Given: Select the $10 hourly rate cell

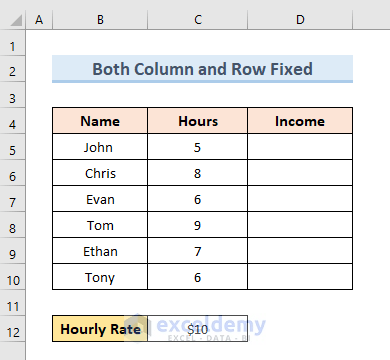Looking at the screenshot, I should pyautogui.click(x=198, y=329).
